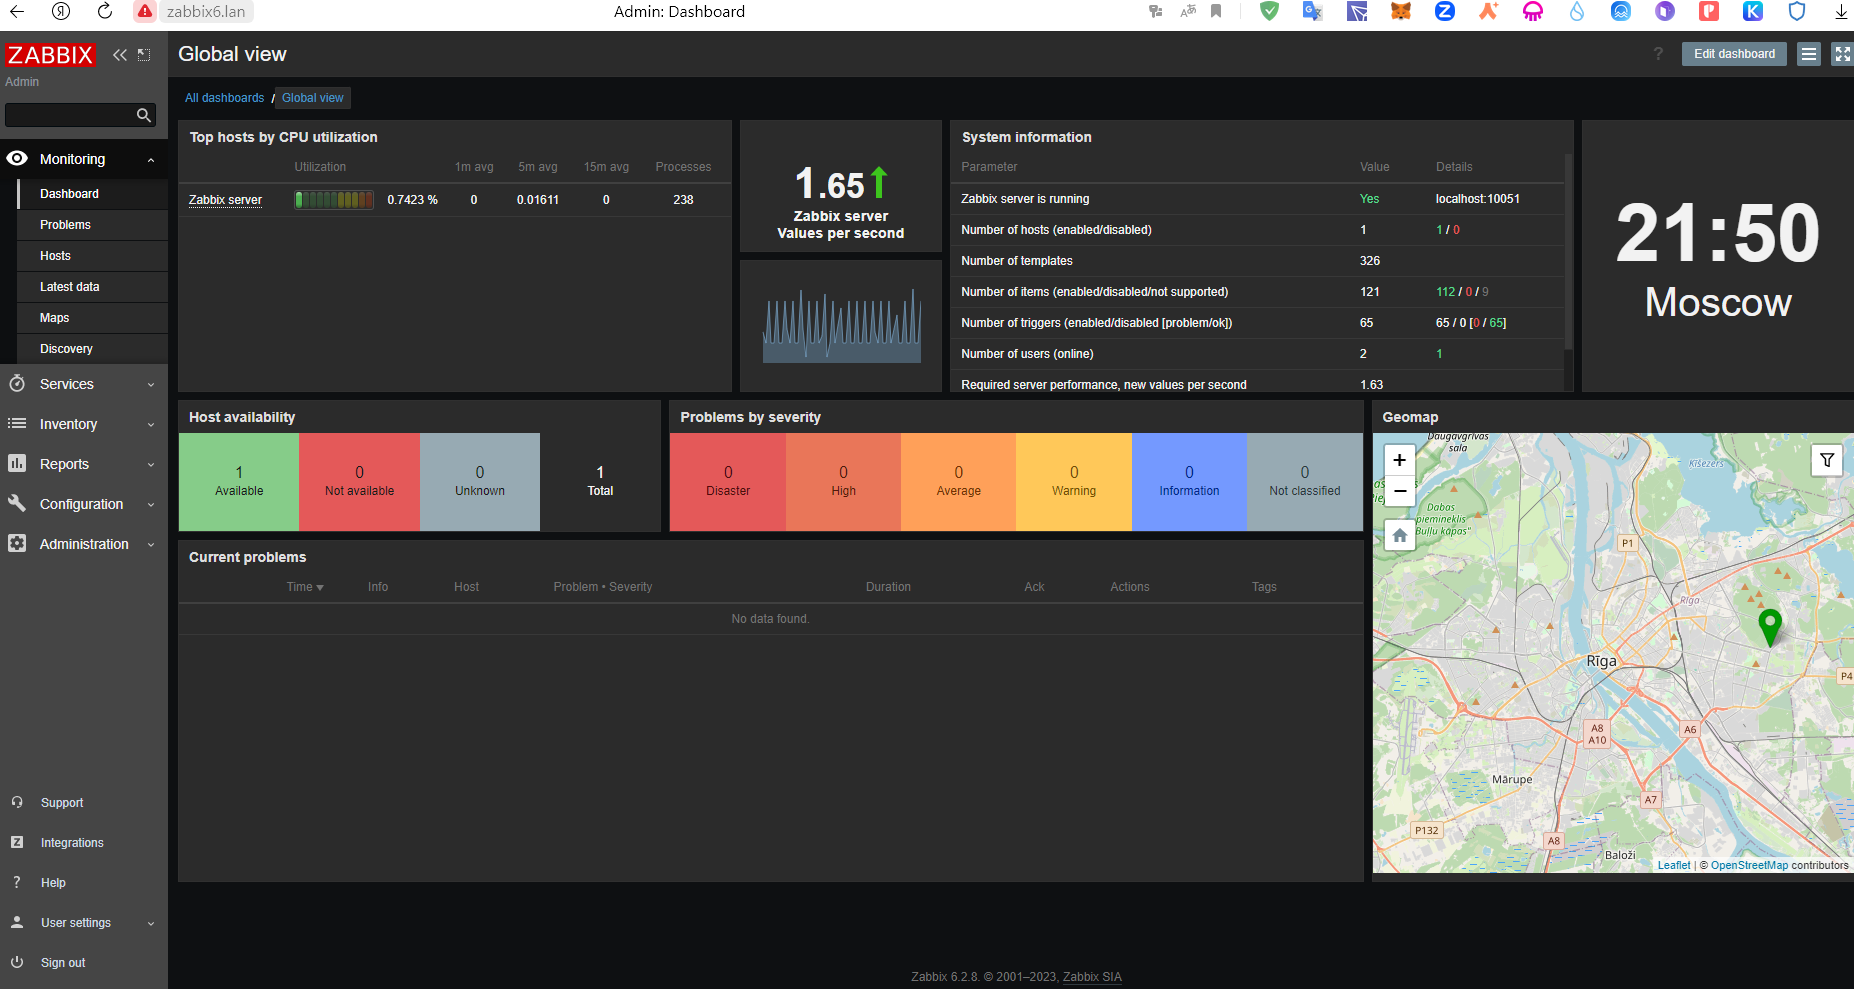Click the Inventory list icon in sidebar
This screenshot has height=989, width=1854.
click(17, 423)
